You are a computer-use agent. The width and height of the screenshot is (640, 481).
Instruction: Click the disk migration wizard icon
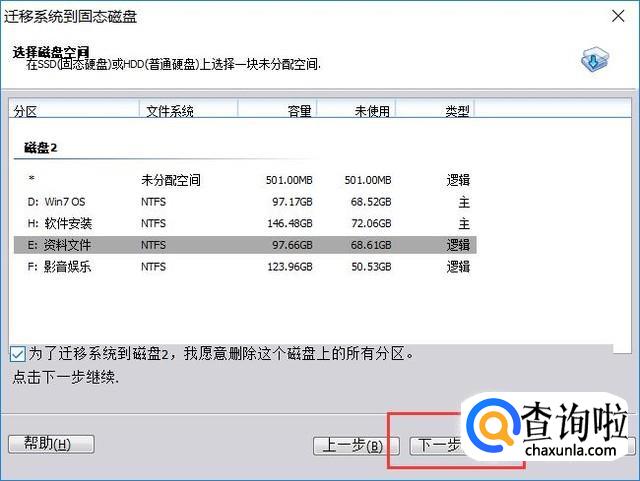pyautogui.click(x=595, y=60)
